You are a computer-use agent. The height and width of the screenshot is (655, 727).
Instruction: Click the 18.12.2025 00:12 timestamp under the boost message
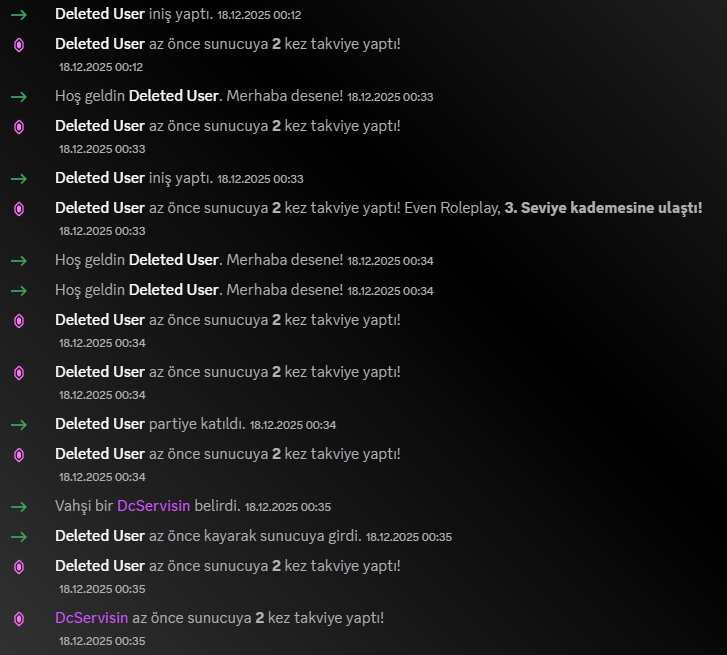(101, 67)
